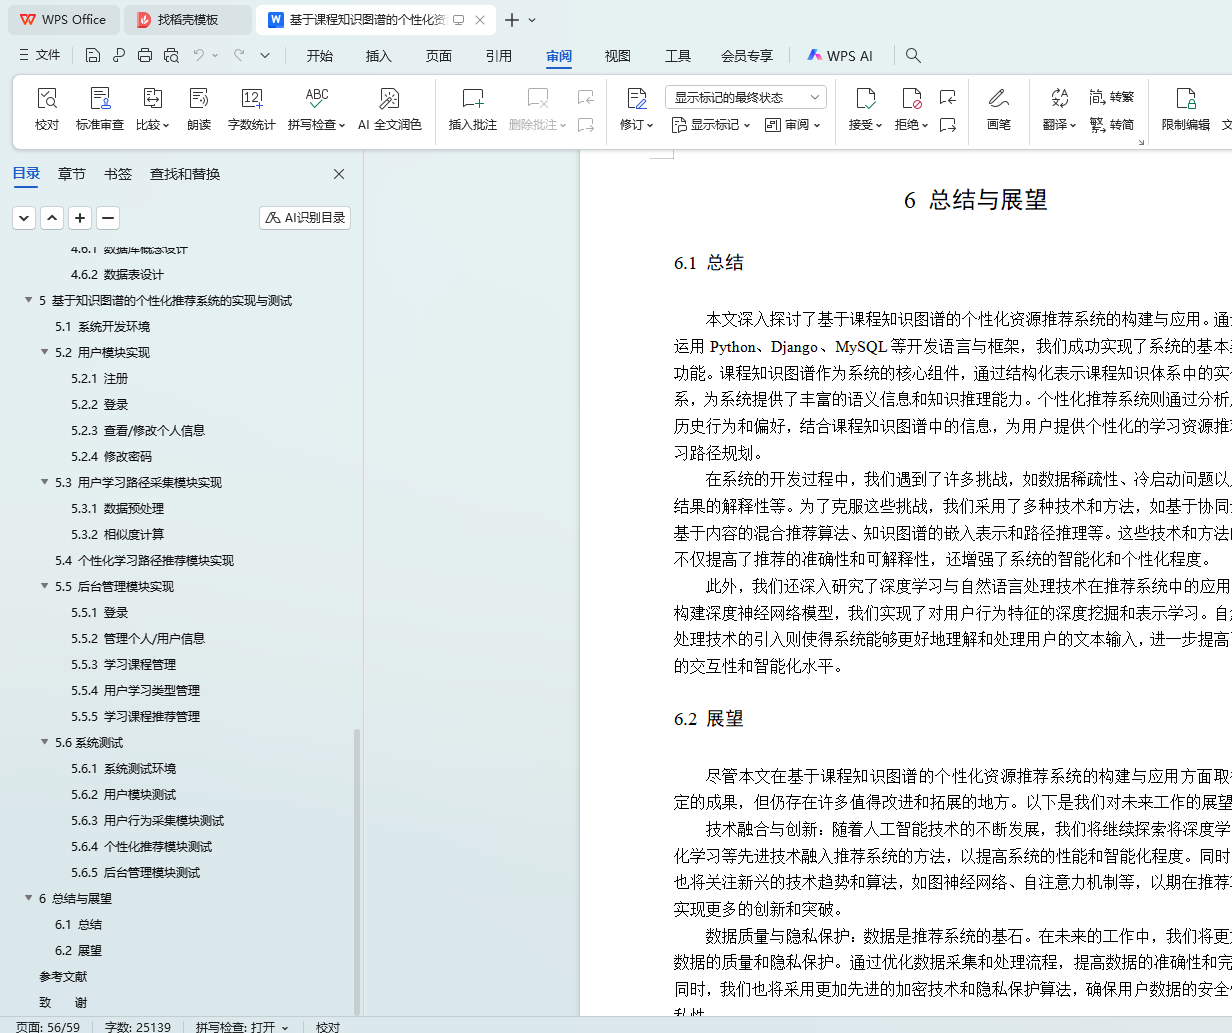The image size is (1232, 1033).
Task: Click the export-to-PDF icon in quick toolbar
Action: pos(119,55)
